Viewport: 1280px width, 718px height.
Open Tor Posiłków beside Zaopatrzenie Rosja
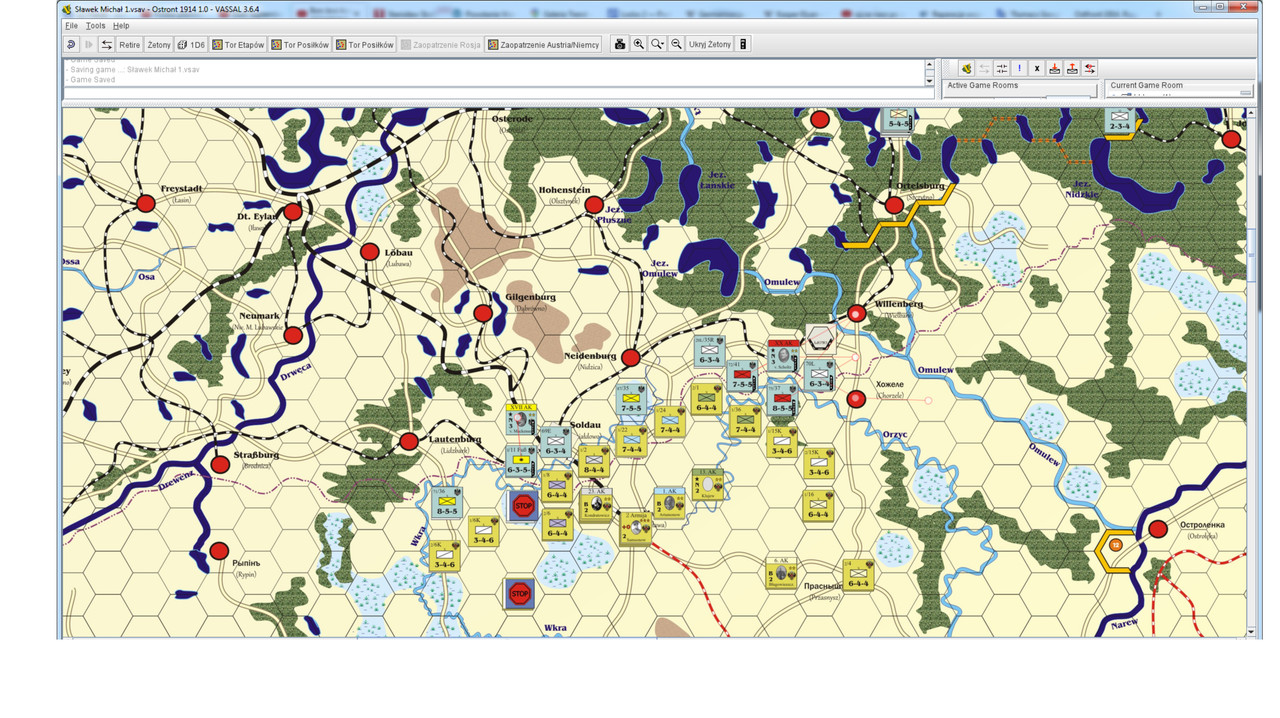pos(365,45)
